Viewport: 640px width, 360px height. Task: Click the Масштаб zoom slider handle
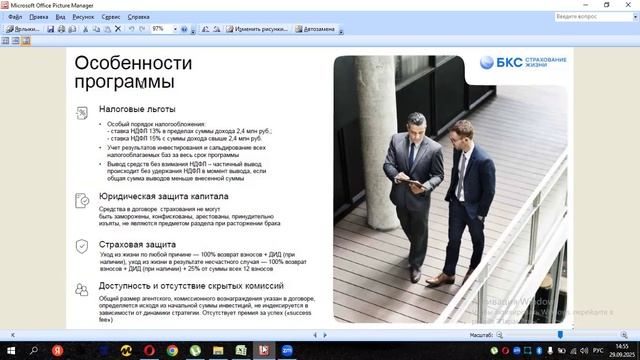tap(560, 335)
